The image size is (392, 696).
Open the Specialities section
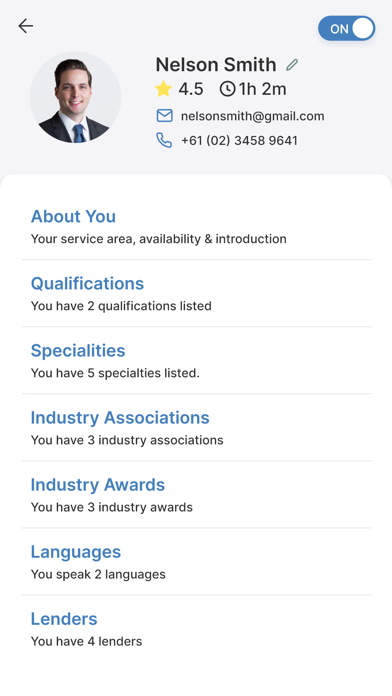coord(196,361)
